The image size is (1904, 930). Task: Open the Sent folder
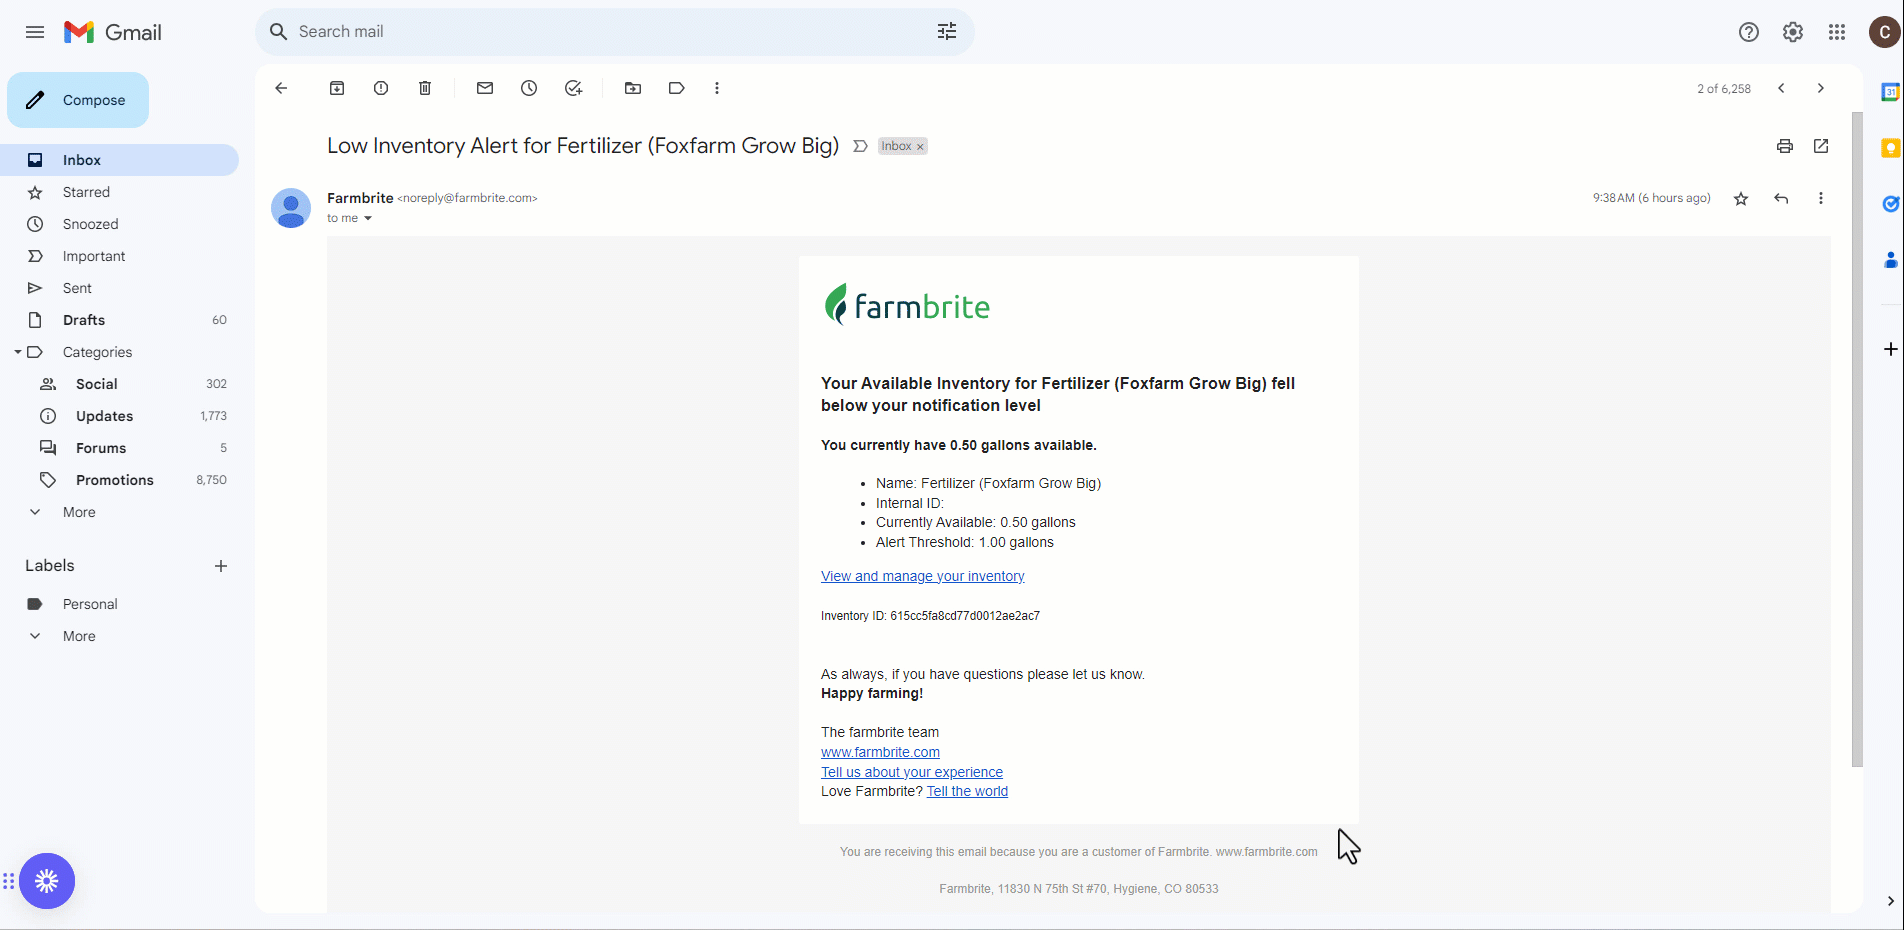click(120, 288)
